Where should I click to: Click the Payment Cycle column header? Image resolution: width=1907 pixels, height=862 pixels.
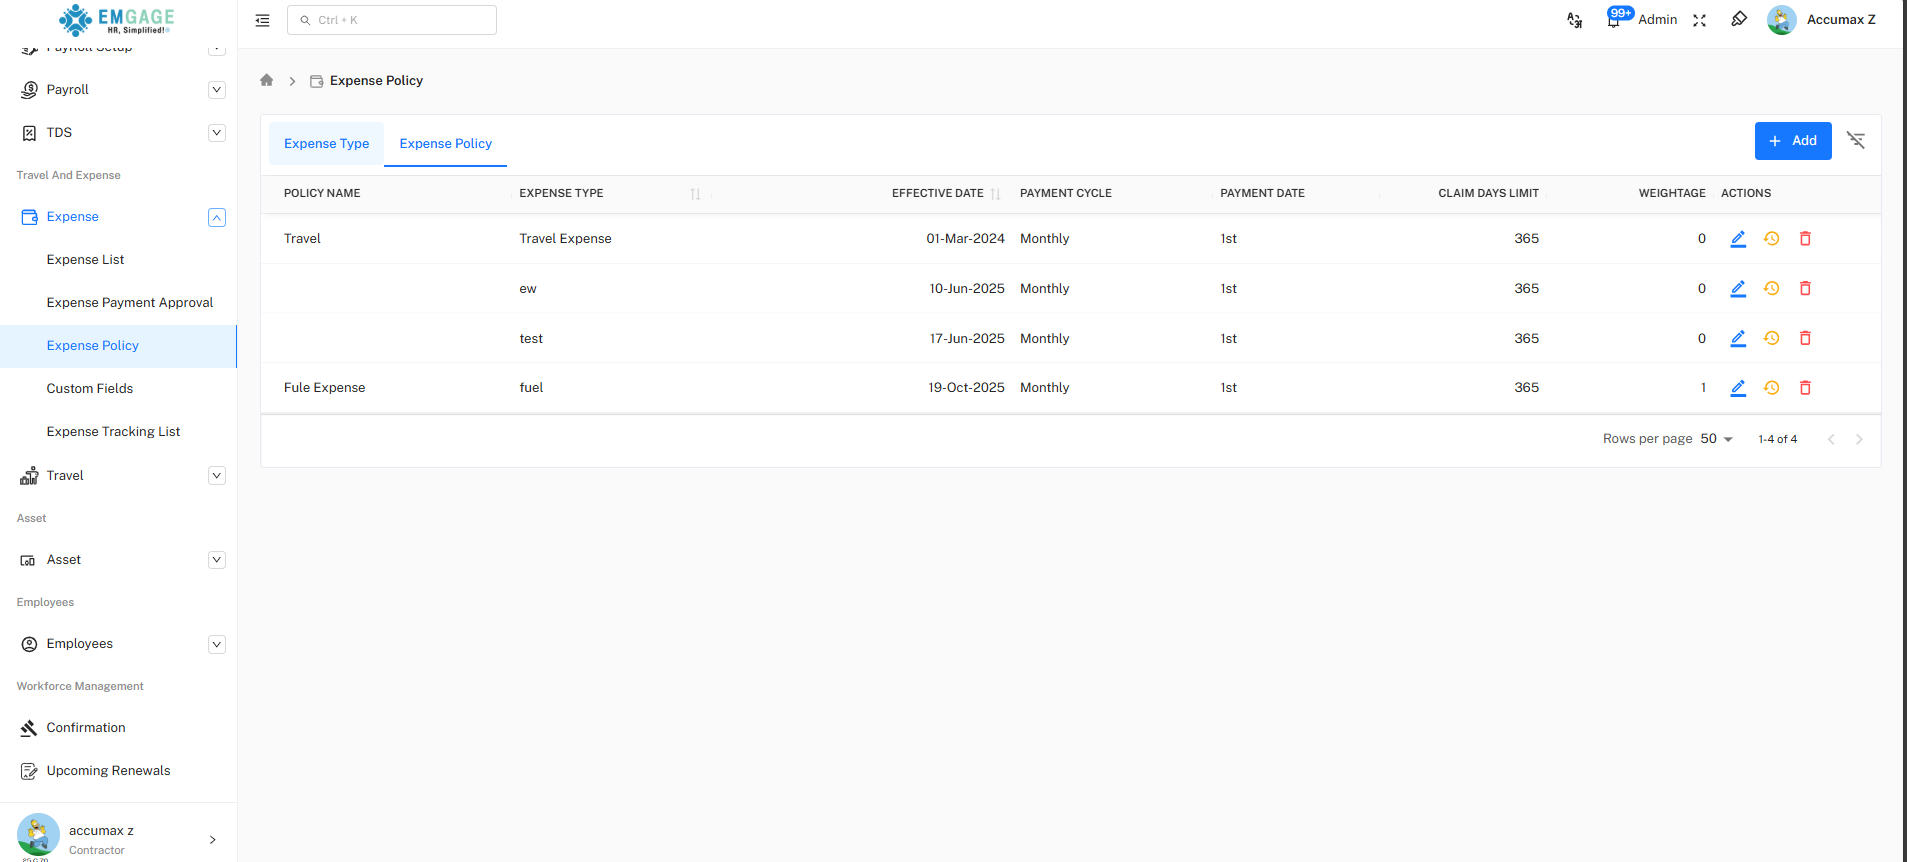coord(1066,194)
